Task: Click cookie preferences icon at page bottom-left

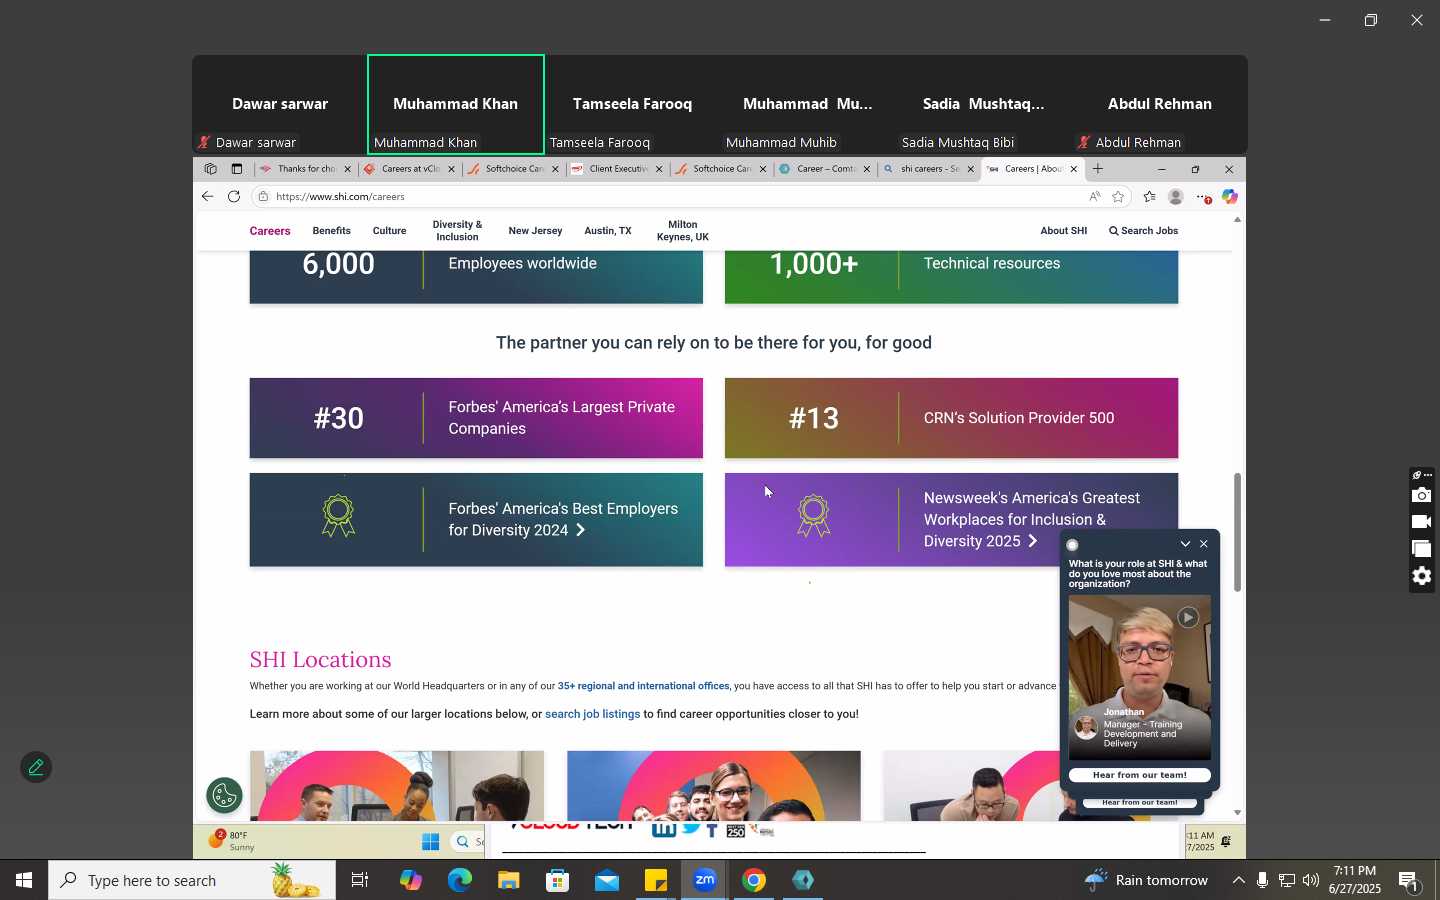Action: 224,795
